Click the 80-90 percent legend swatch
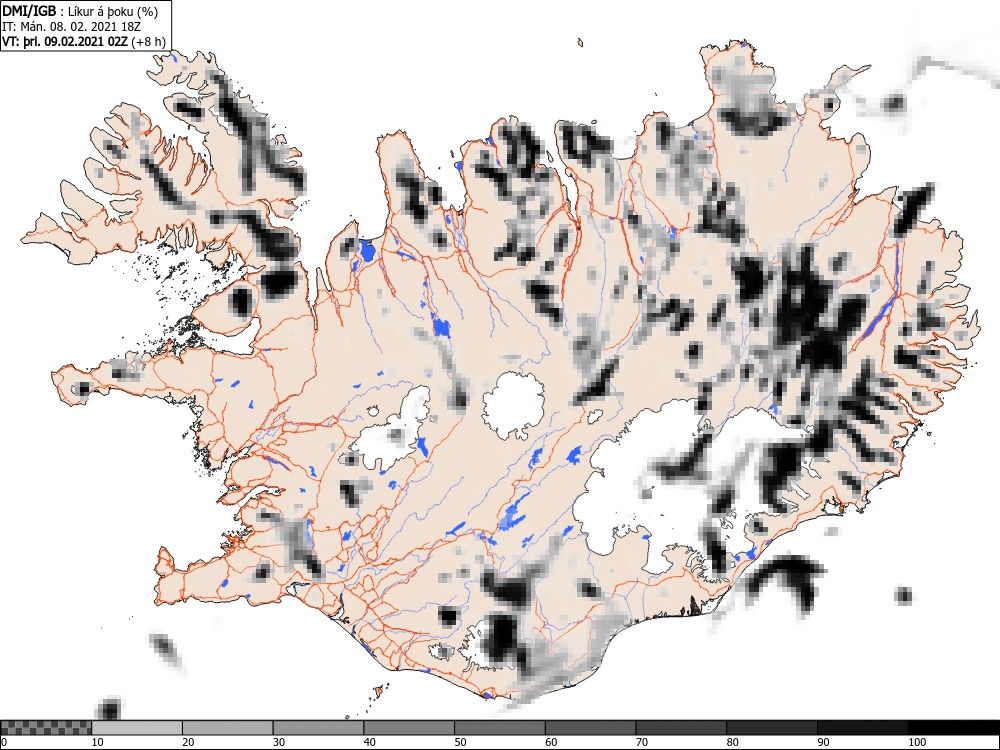The width and height of the screenshot is (1000, 750). pyautogui.click(x=771, y=728)
